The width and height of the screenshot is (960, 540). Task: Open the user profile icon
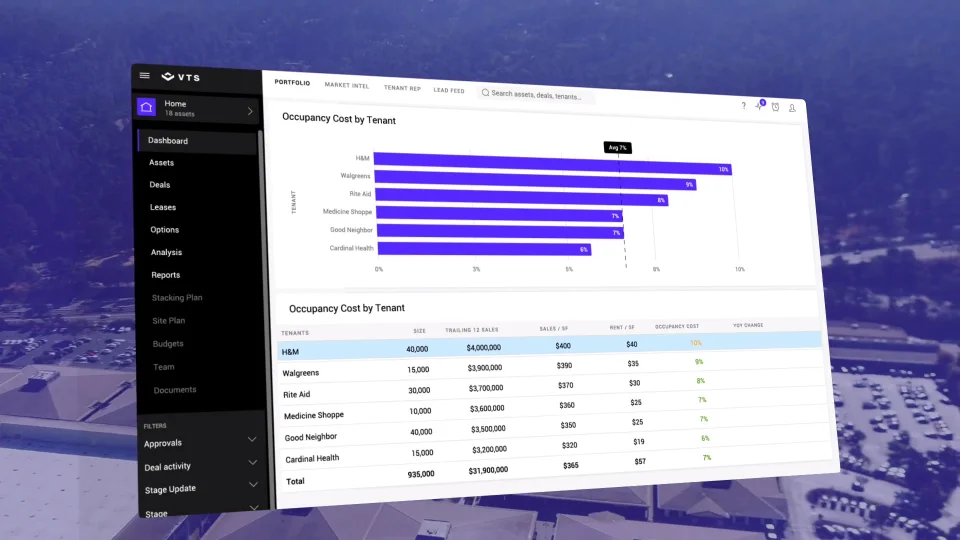tap(792, 108)
